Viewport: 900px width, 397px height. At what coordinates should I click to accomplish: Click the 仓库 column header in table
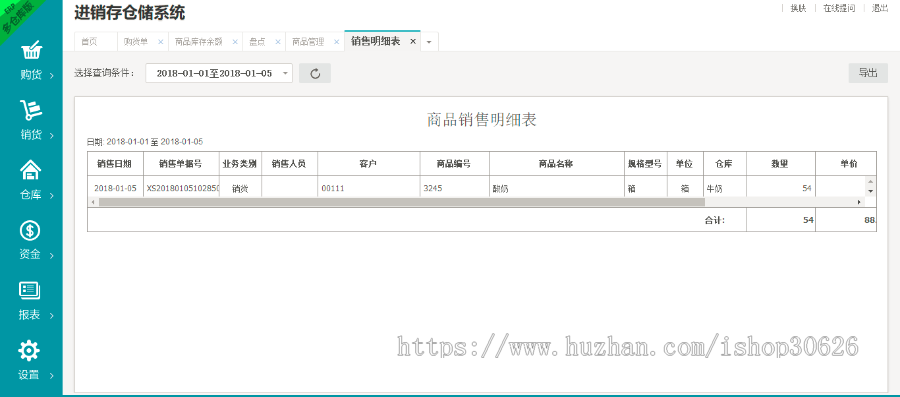(x=724, y=164)
